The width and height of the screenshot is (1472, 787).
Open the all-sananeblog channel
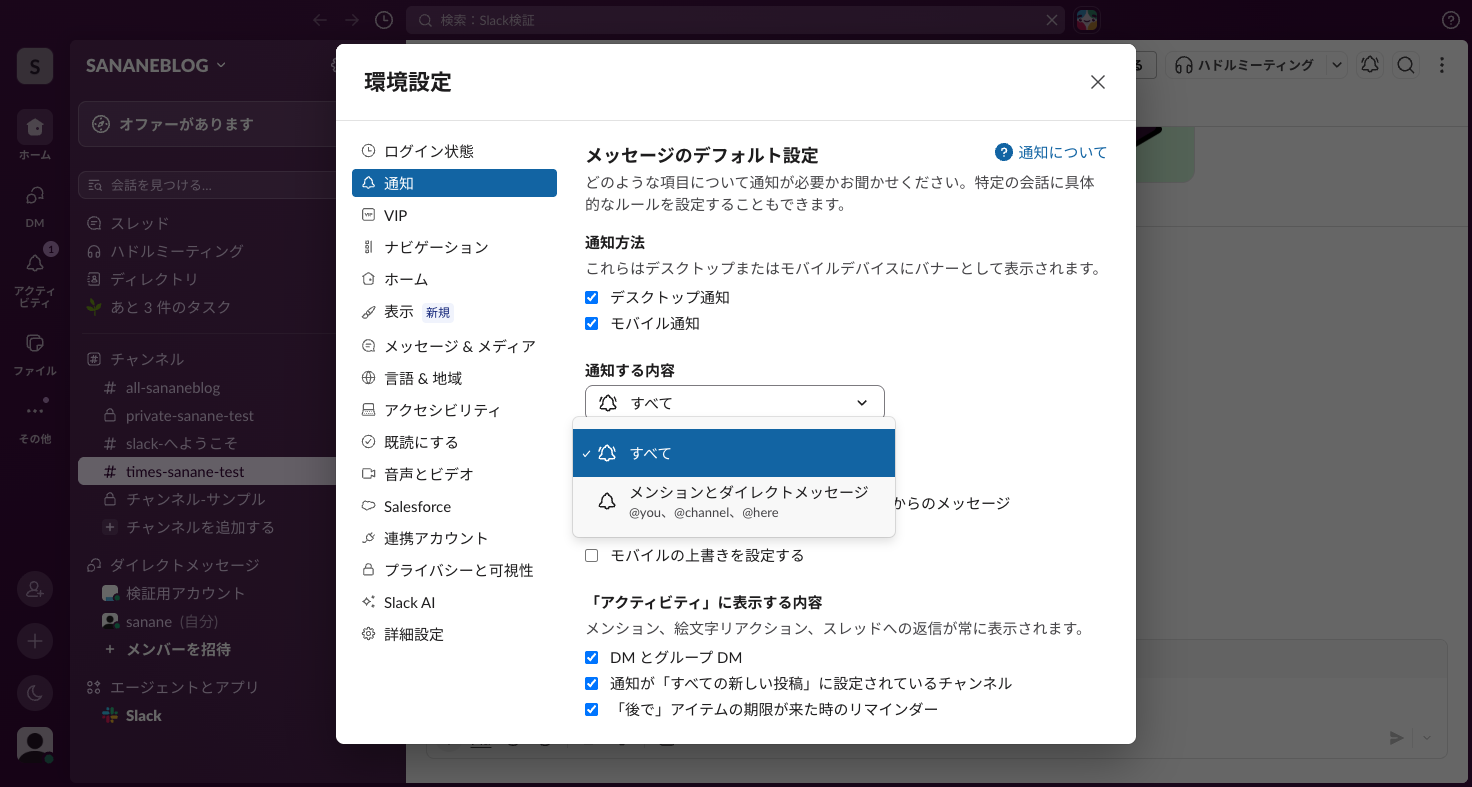173,387
